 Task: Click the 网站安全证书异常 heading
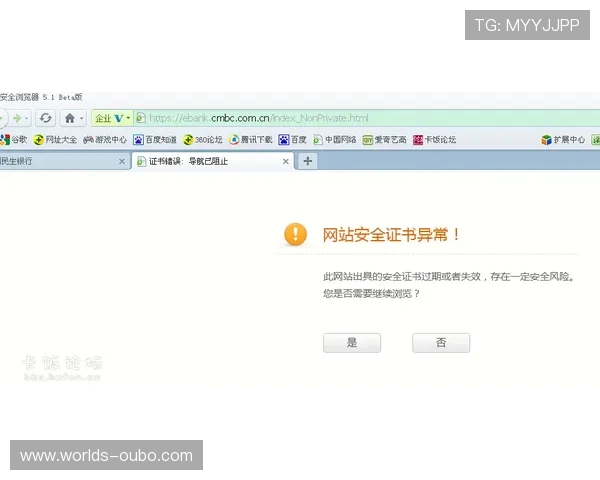click(x=391, y=235)
